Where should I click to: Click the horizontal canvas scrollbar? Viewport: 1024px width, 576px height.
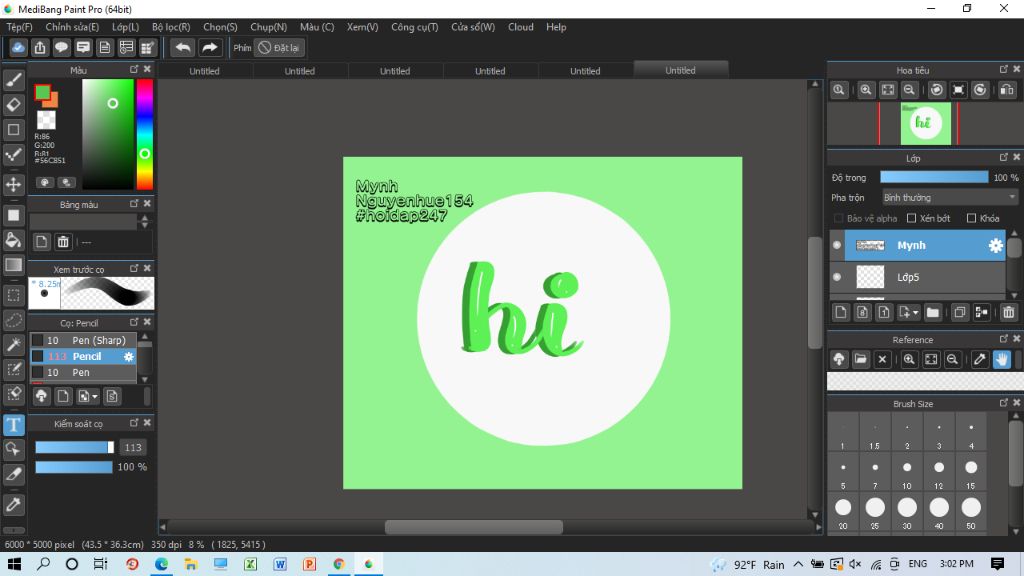(473, 526)
